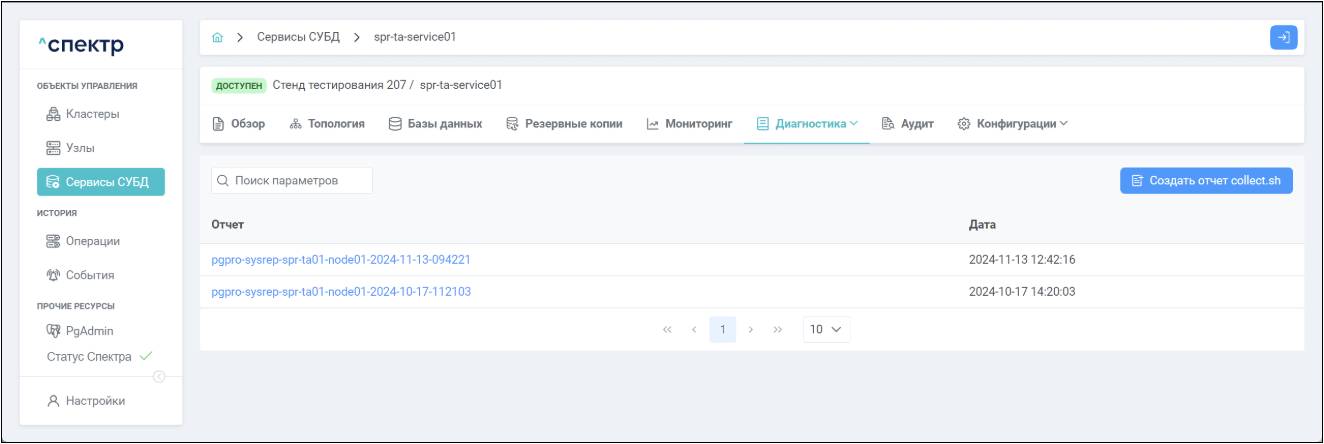
Task: Open the page size dropdown showing 10
Action: coord(826,329)
